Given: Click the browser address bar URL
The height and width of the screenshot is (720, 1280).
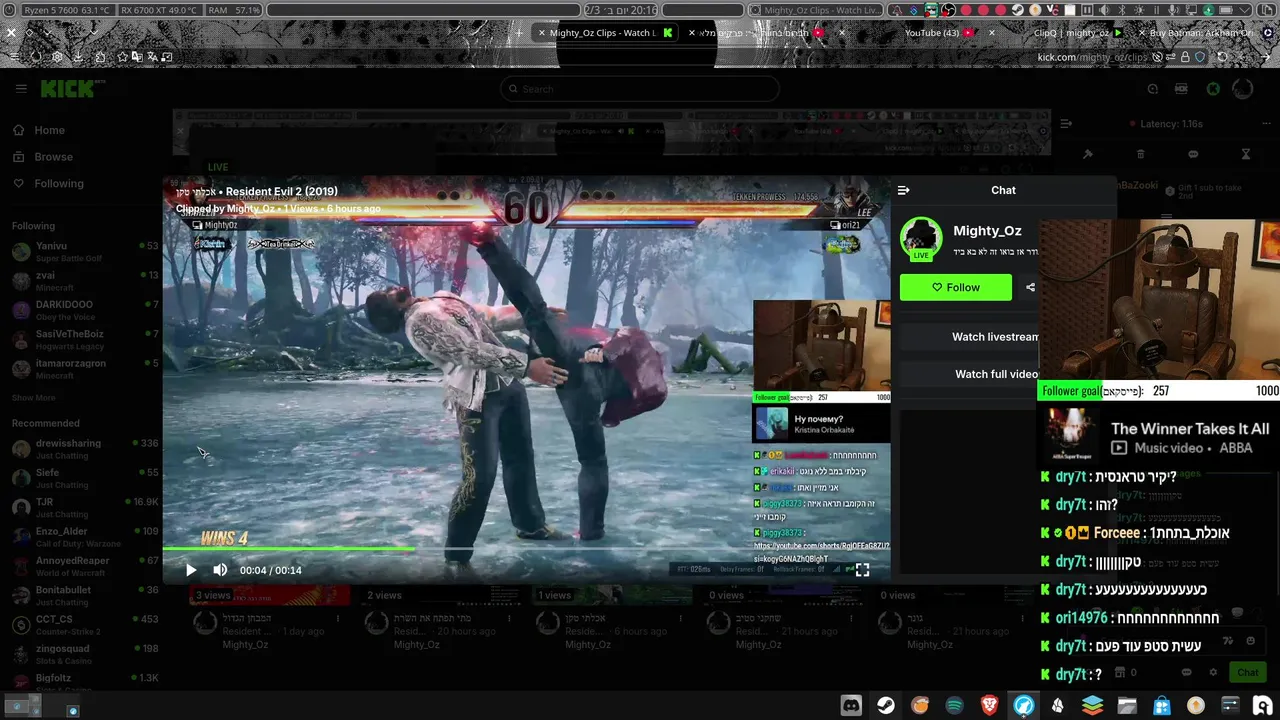Looking at the screenshot, I should point(1092,57).
